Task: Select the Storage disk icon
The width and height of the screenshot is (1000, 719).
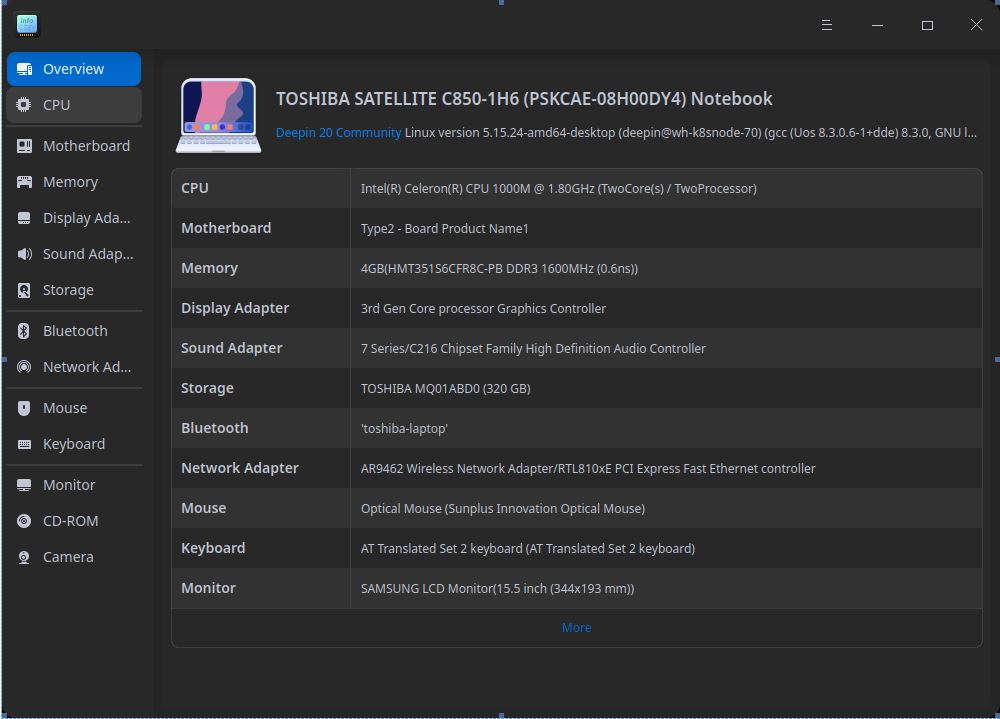Action: pyautogui.click(x=24, y=290)
